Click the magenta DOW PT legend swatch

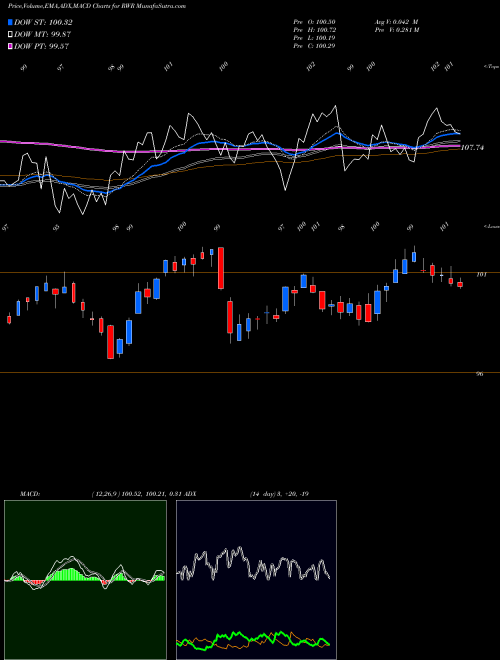click(x=11, y=46)
